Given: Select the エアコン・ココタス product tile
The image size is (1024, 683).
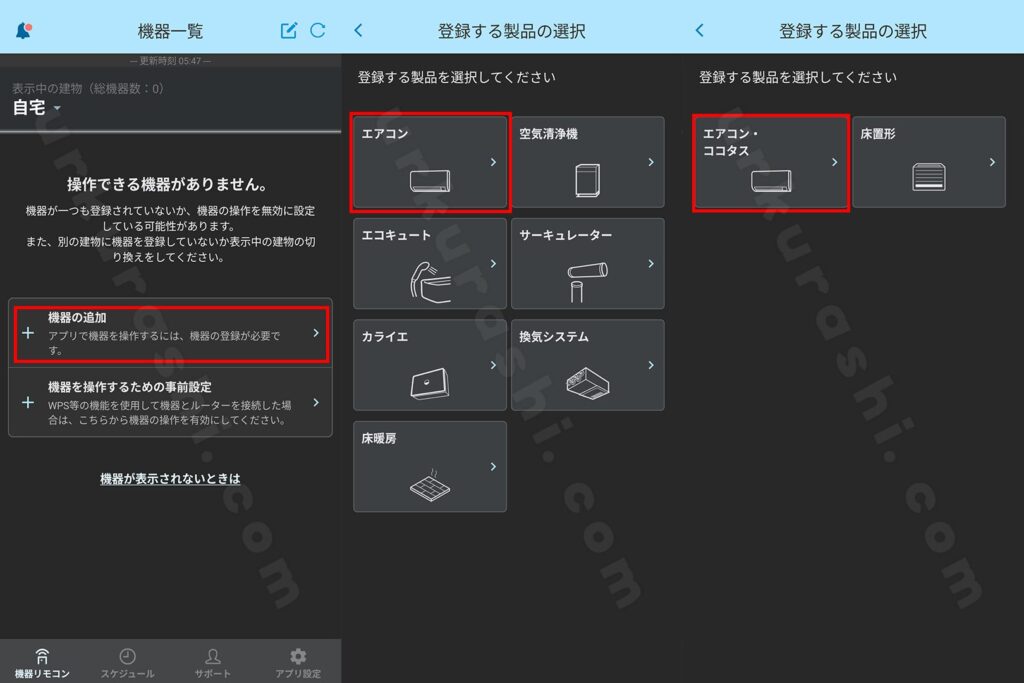Looking at the screenshot, I should pyautogui.click(x=771, y=162).
